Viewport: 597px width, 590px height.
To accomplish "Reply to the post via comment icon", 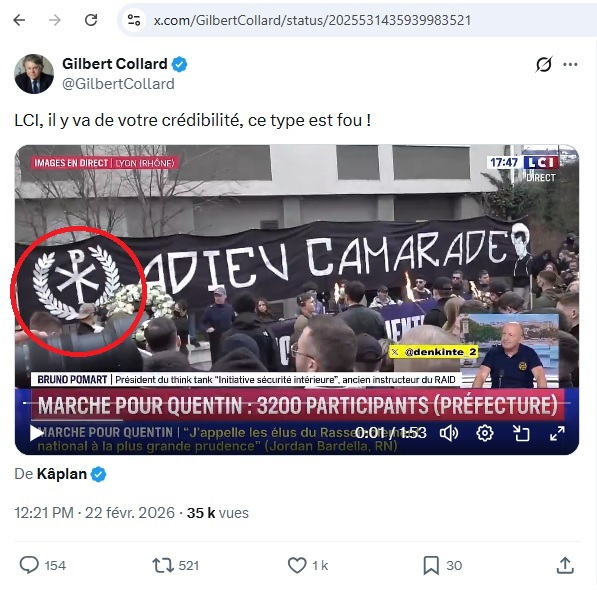I will (x=29, y=565).
